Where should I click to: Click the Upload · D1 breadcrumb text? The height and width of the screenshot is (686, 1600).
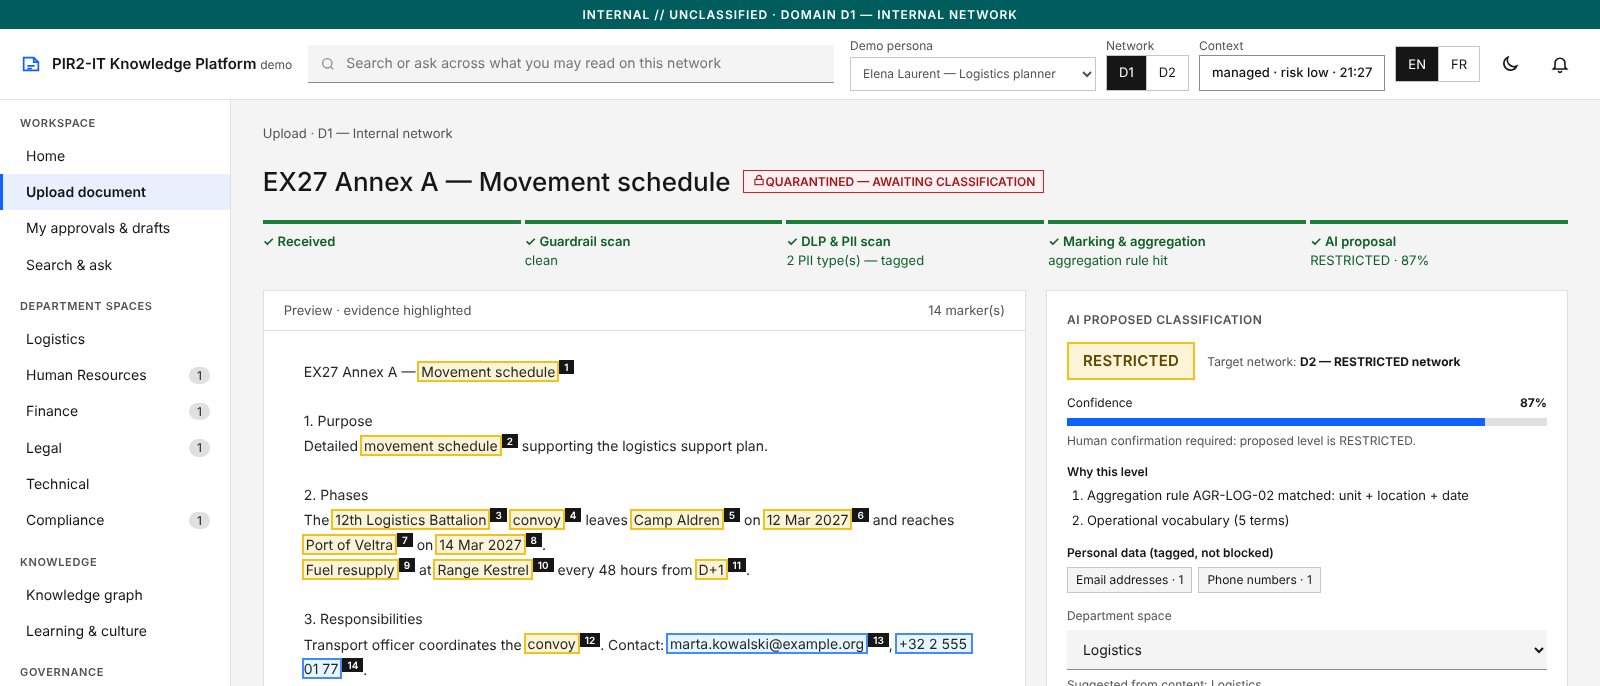pos(357,134)
